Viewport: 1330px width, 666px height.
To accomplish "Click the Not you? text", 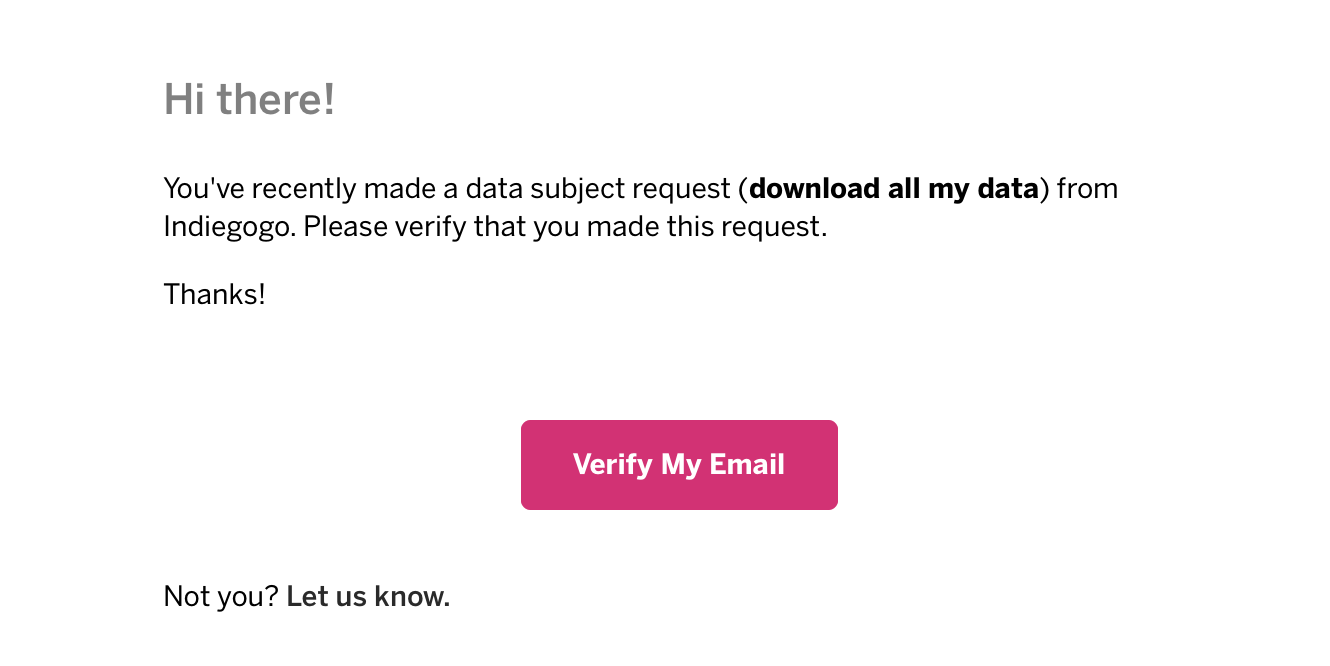I will pyautogui.click(x=221, y=597).
